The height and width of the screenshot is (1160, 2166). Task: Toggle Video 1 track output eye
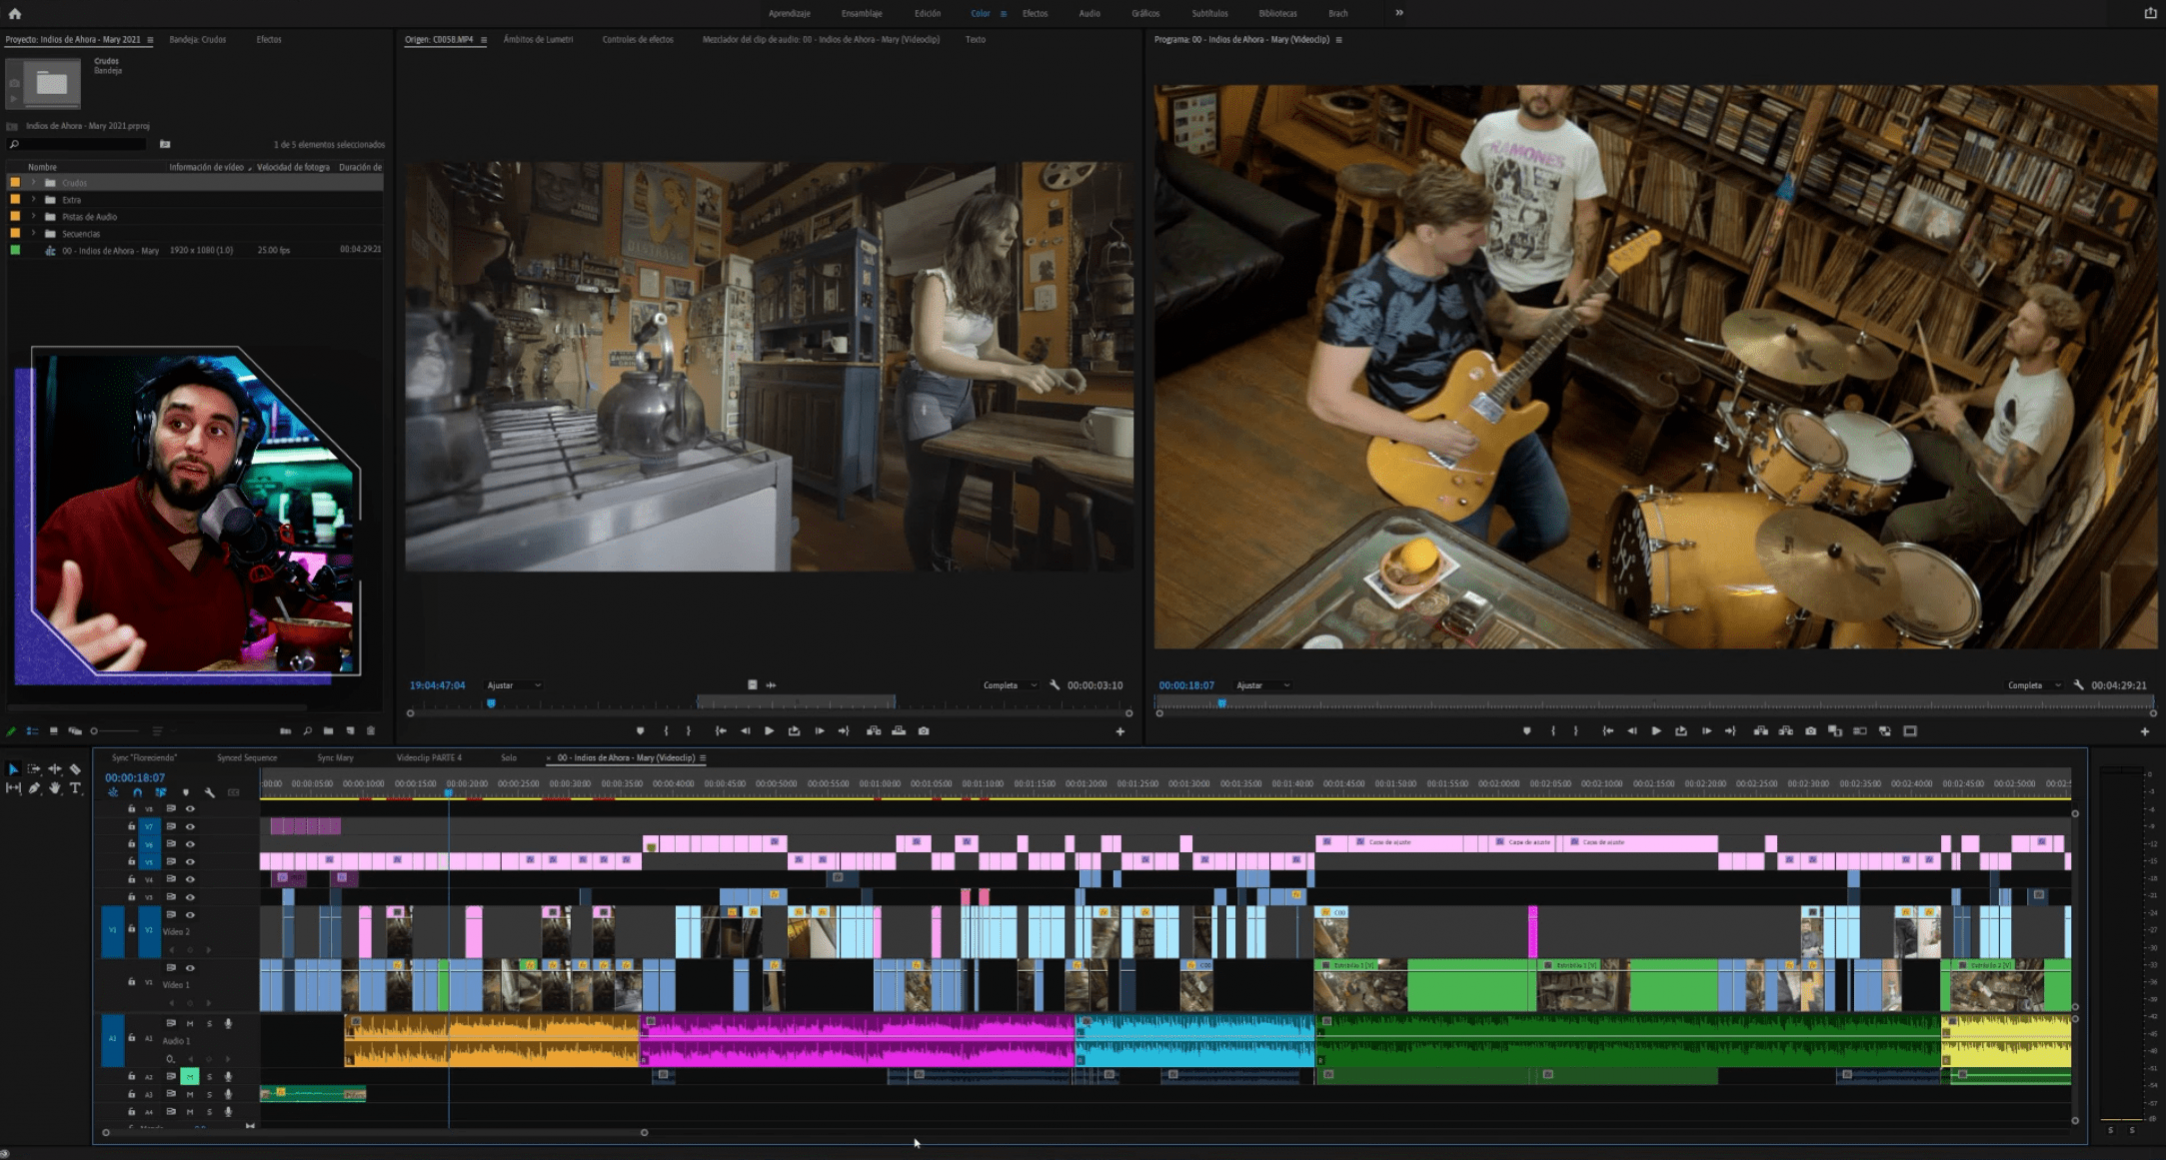[190, 968]
